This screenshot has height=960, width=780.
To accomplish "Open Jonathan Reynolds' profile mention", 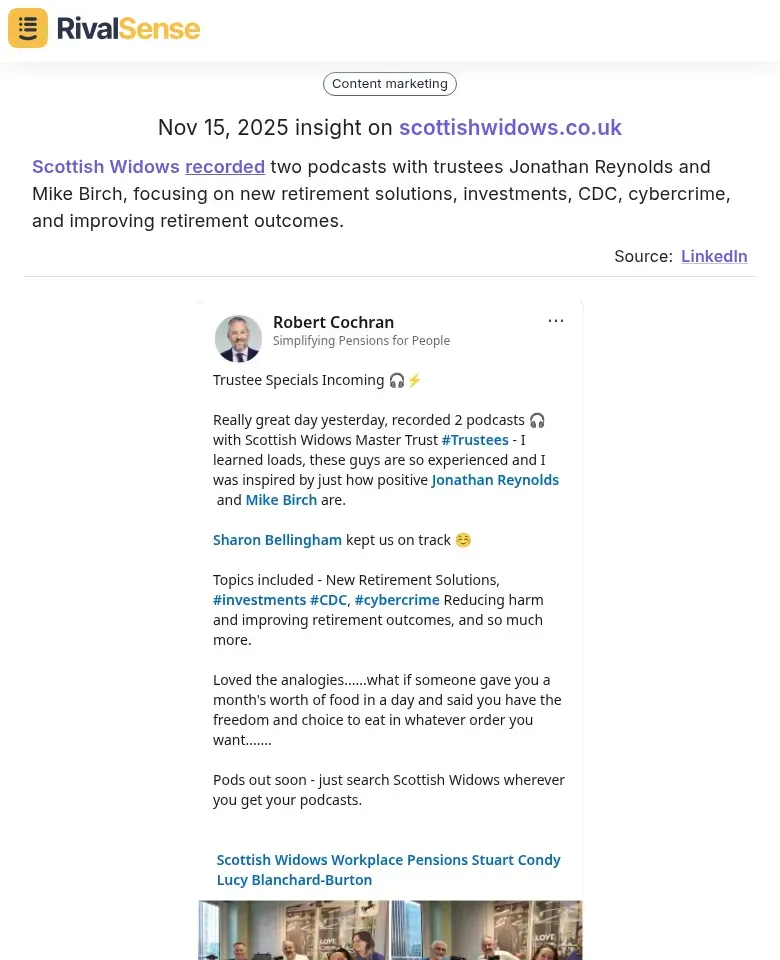I will coord(495,479).
